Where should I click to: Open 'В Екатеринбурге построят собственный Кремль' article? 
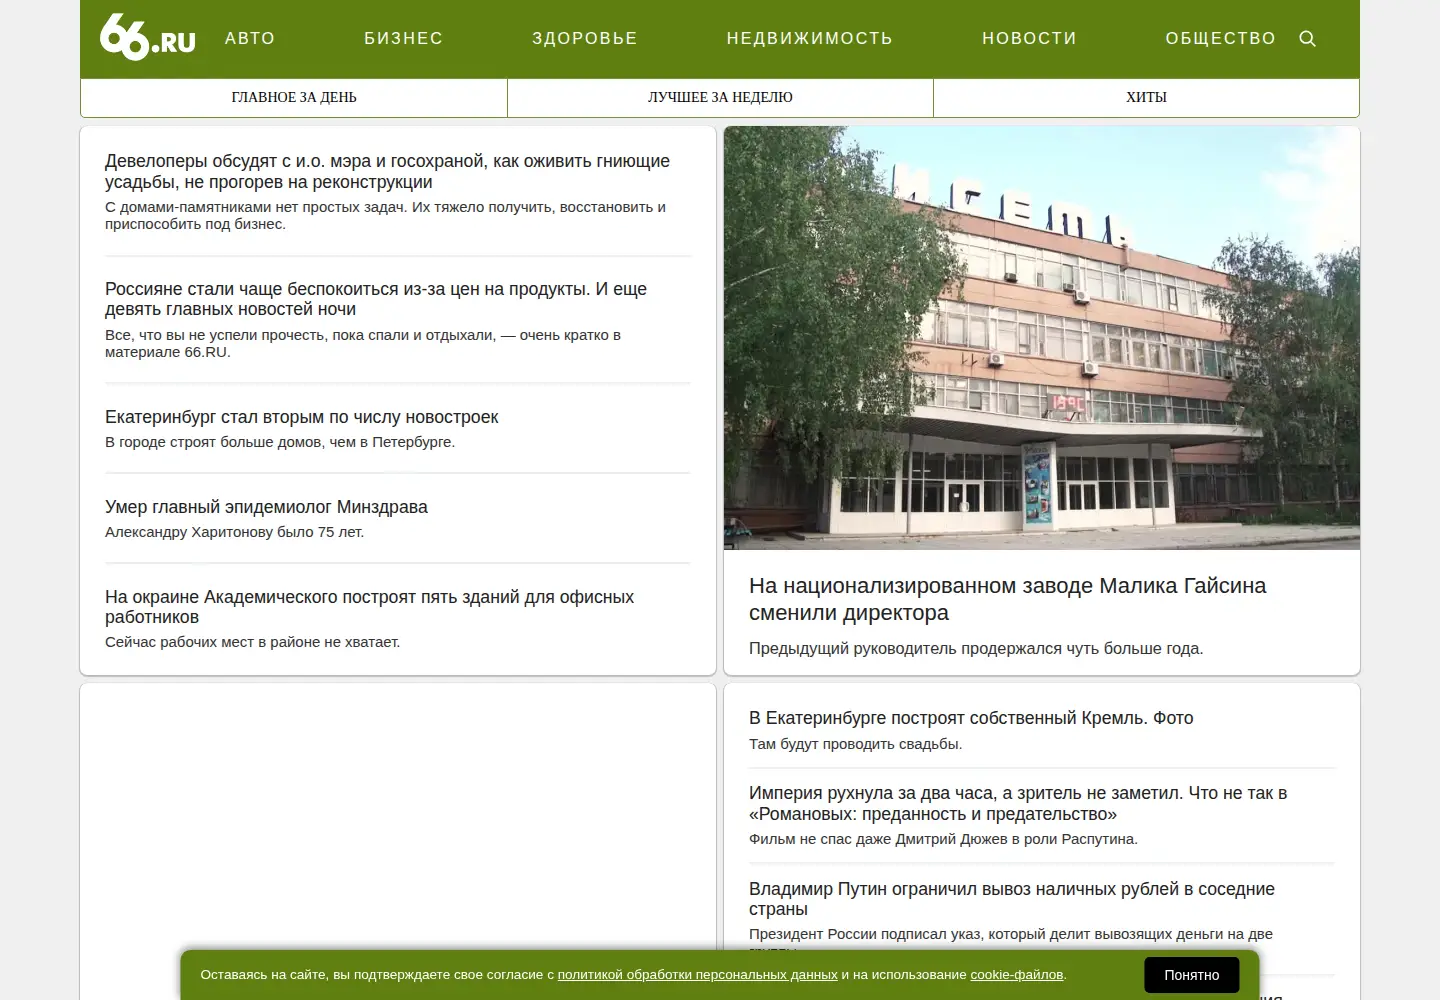point(971,718)
